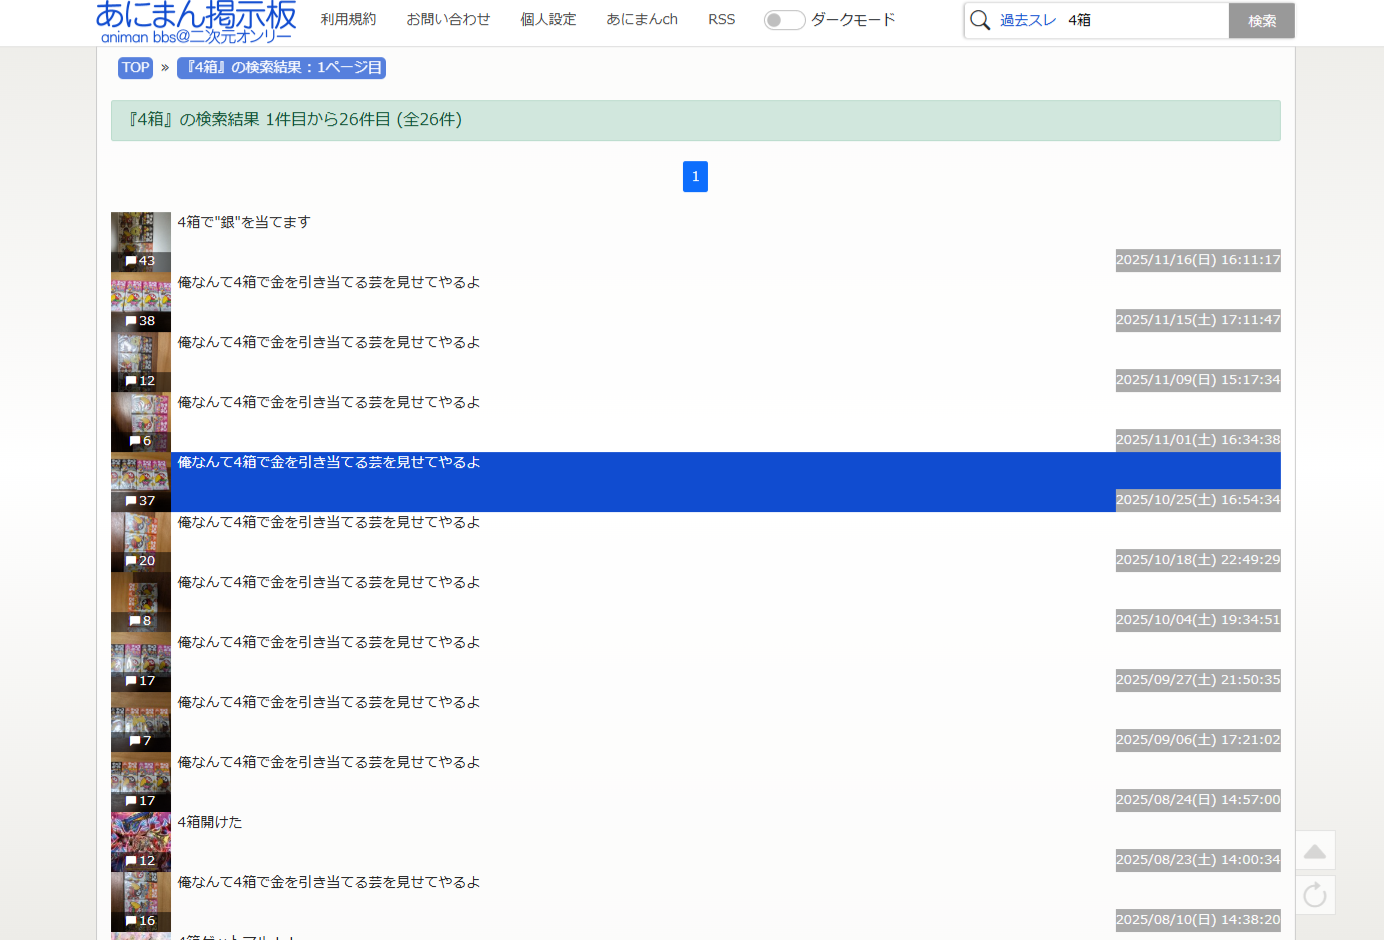Viewport: 1384px width, 940px height.
Task: Open the Animan bulletin board logo
Action: (196, 22)
